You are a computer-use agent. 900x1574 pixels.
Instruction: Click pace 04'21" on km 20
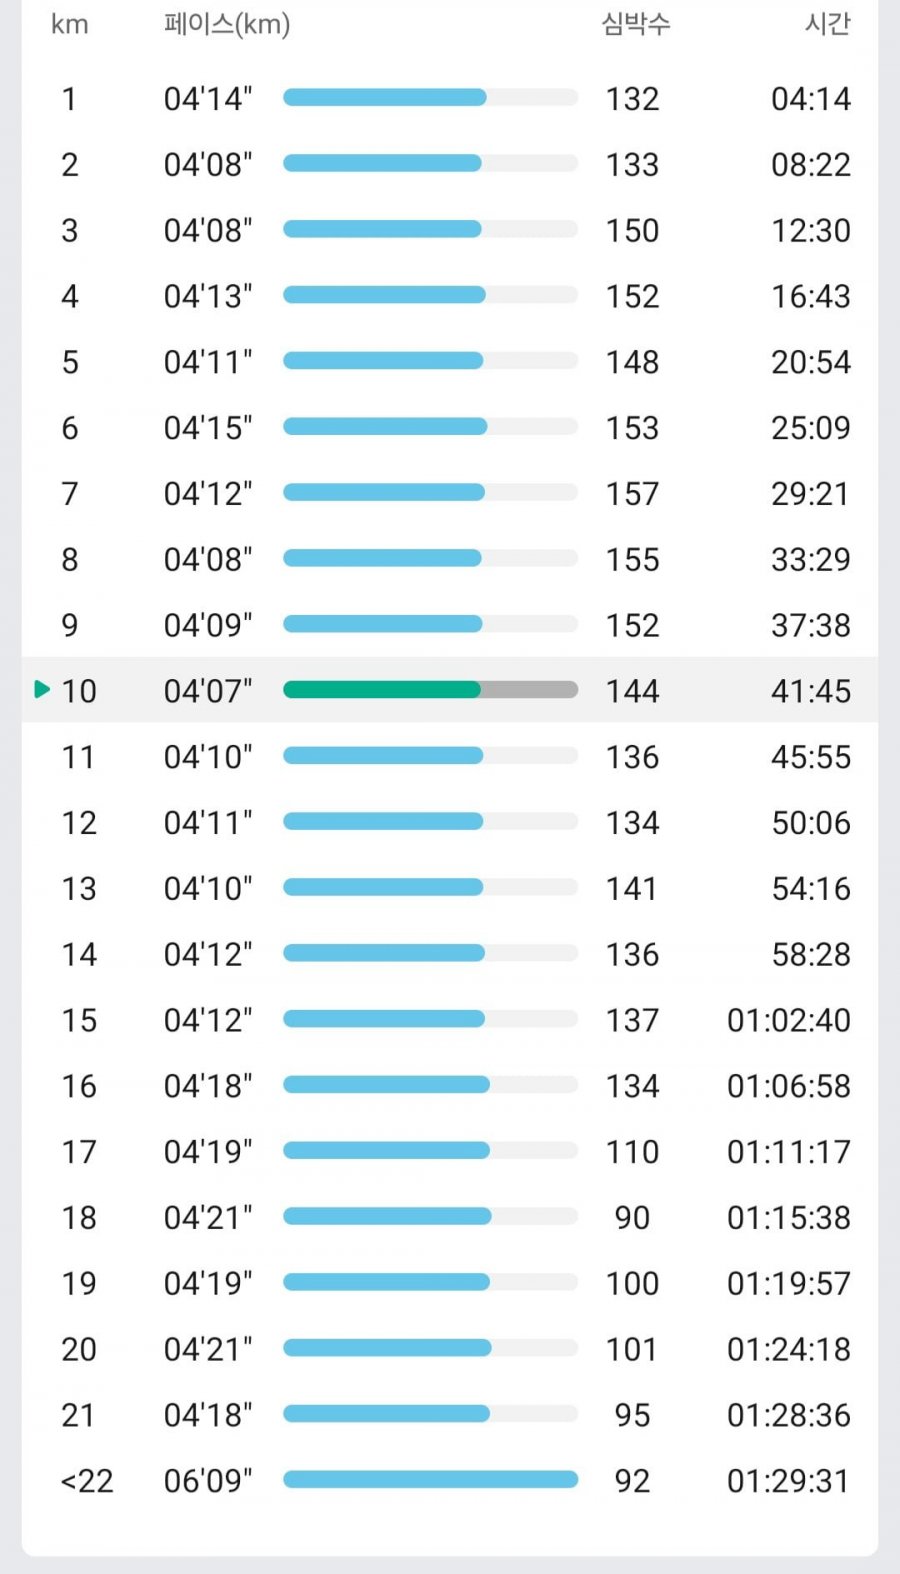pyautogui.click(x=208, y=1348)
